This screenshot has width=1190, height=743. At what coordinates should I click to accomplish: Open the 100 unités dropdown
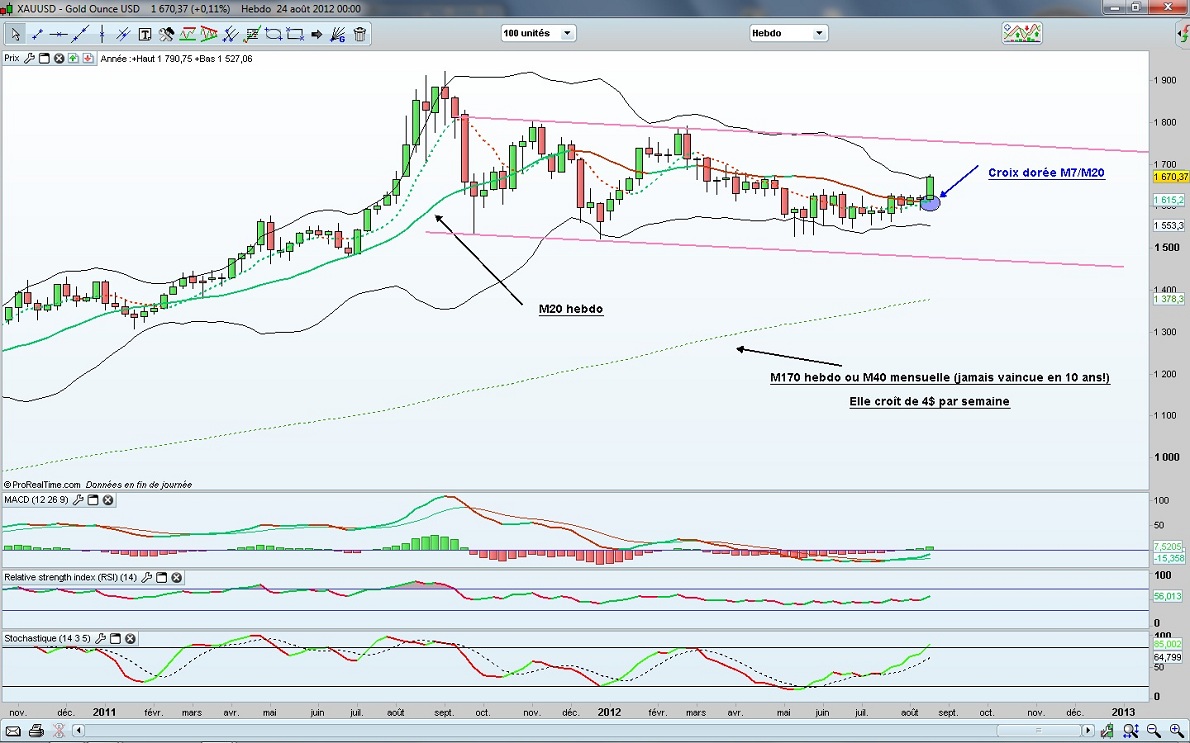pyautogui.click(x=538, y=33)
